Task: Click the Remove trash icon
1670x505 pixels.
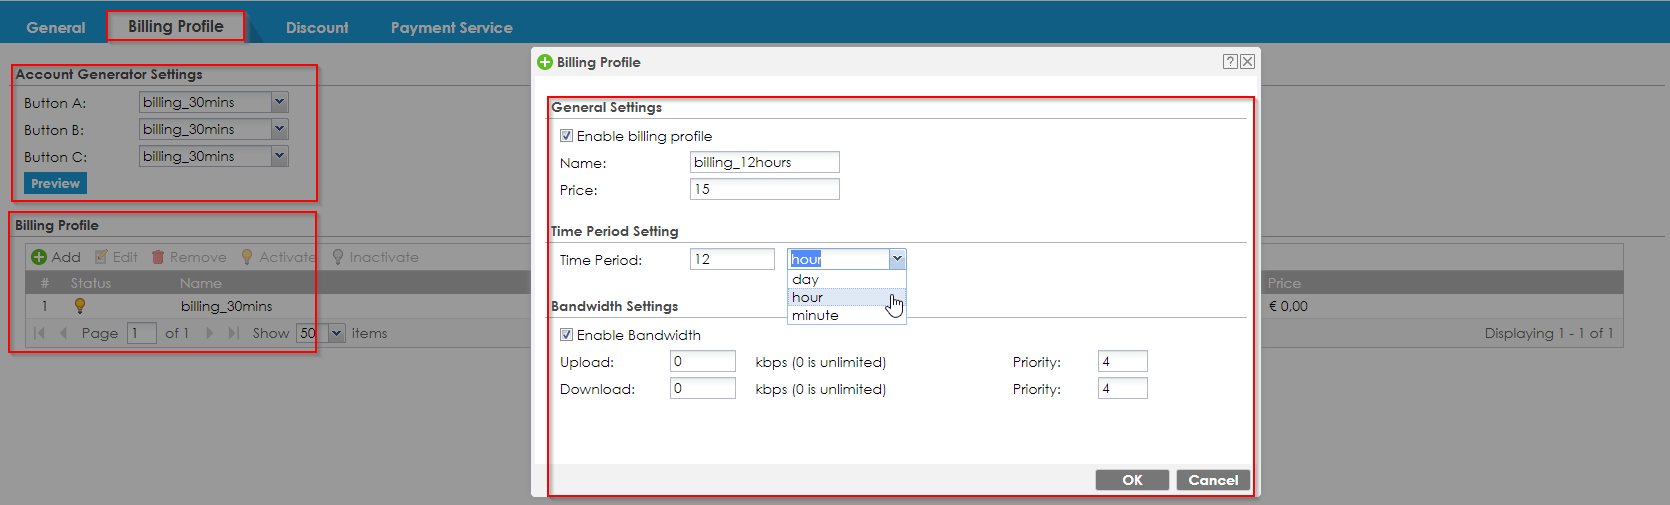Action: point(157,257)
